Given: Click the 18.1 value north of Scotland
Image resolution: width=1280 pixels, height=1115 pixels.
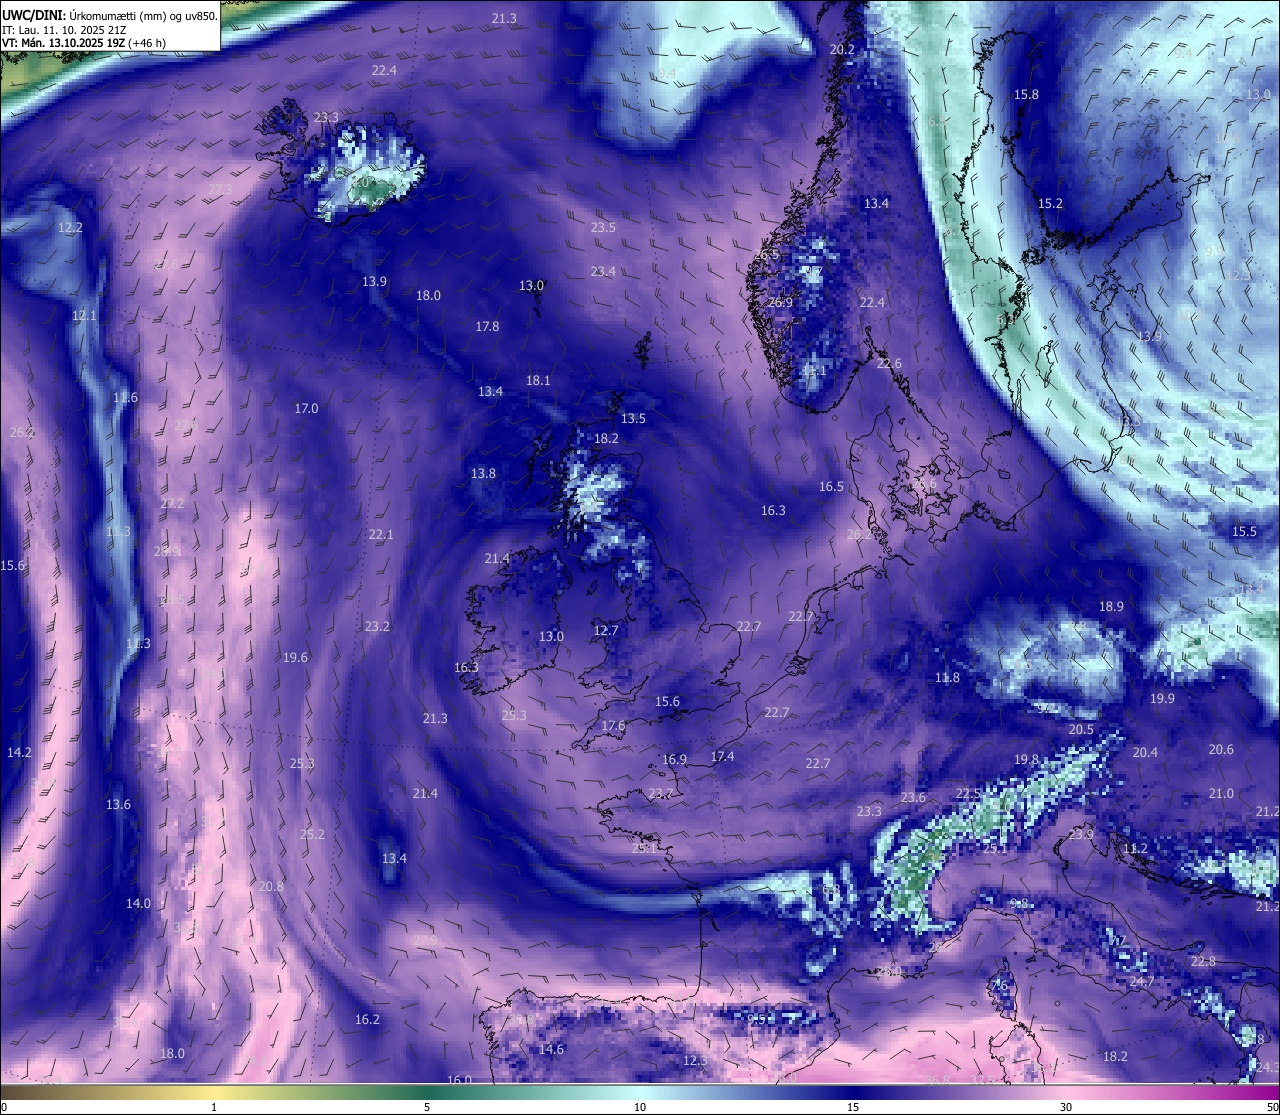Looking at the screenshot, I should [538, 381].
